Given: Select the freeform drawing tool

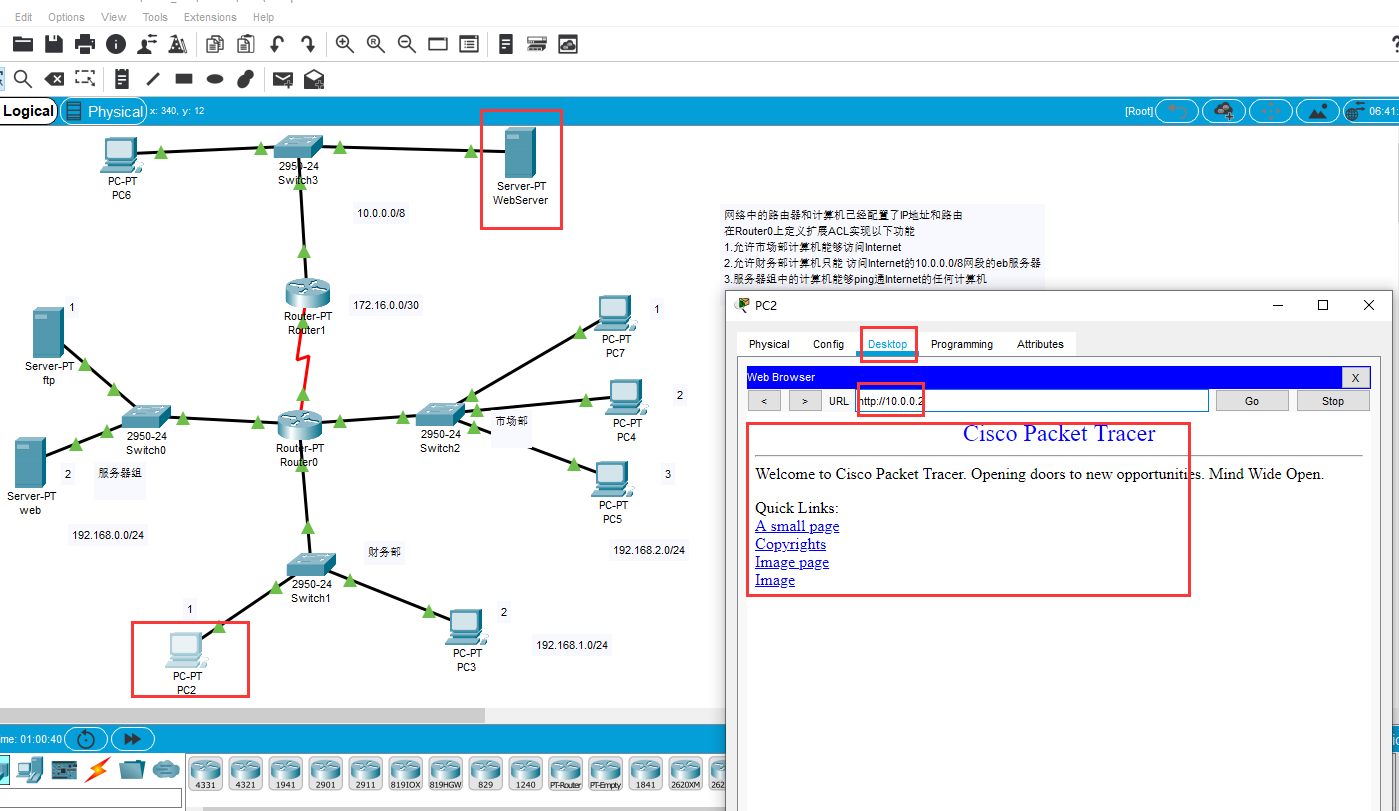Looking at the screenshot, I should tap(246, 78).
